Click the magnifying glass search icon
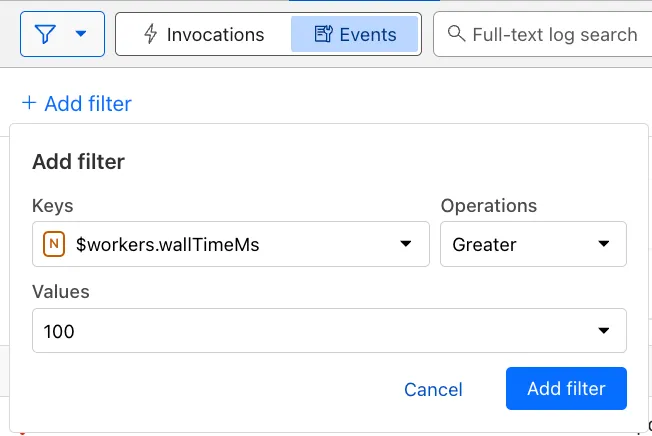This screenshot has height=436, width=652. 456,35
